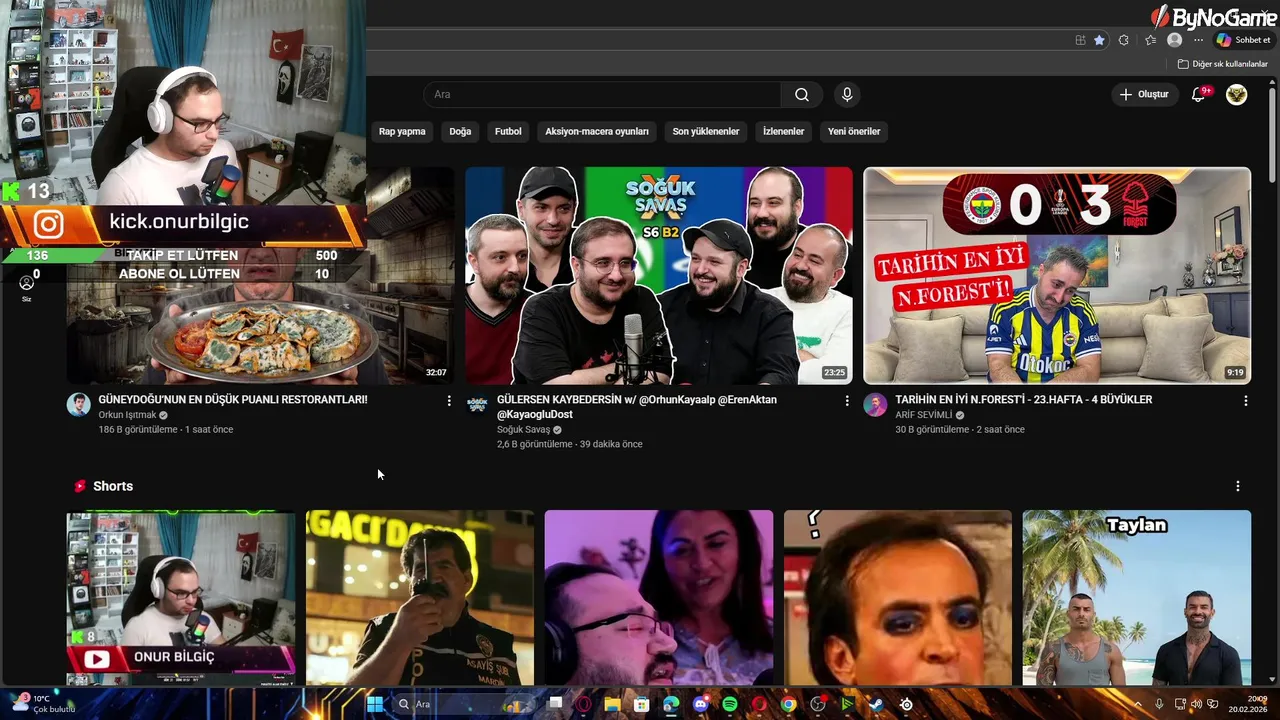Visit Soğuk Savaş channel name
This screenshot has width=1280, height=720.
click(523, 430)
